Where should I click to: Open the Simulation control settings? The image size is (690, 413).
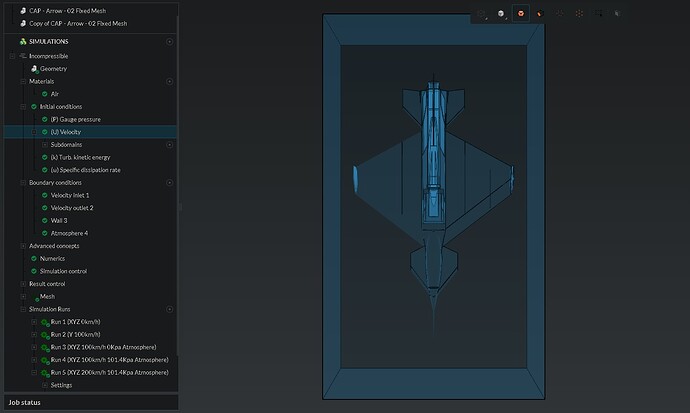pyautogui.click(x=63, y=271)
